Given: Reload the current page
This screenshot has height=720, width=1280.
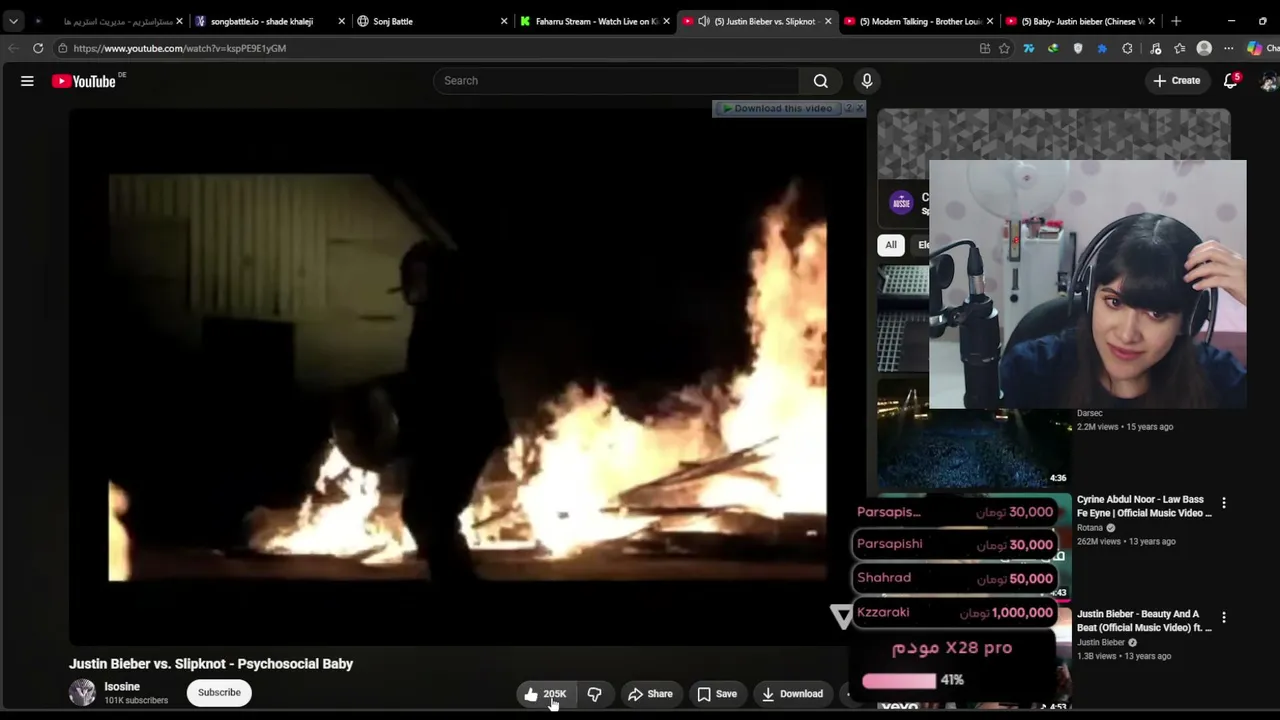Looking at the screenshot, I should pyautogui.click(x=38, y=48).
